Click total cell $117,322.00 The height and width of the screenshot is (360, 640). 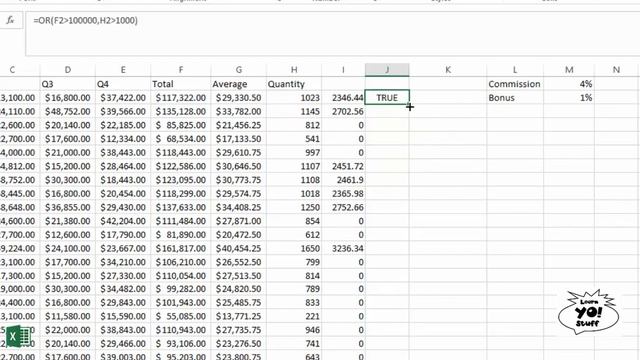181,98
